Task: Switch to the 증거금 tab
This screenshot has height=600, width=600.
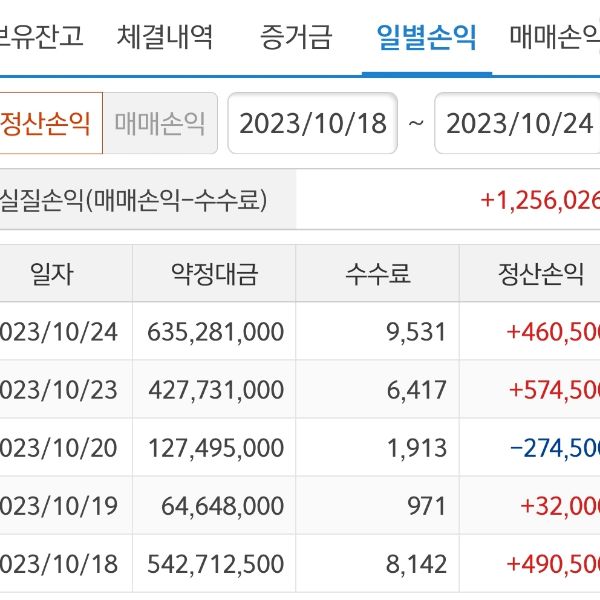Action: click(295, 38)
